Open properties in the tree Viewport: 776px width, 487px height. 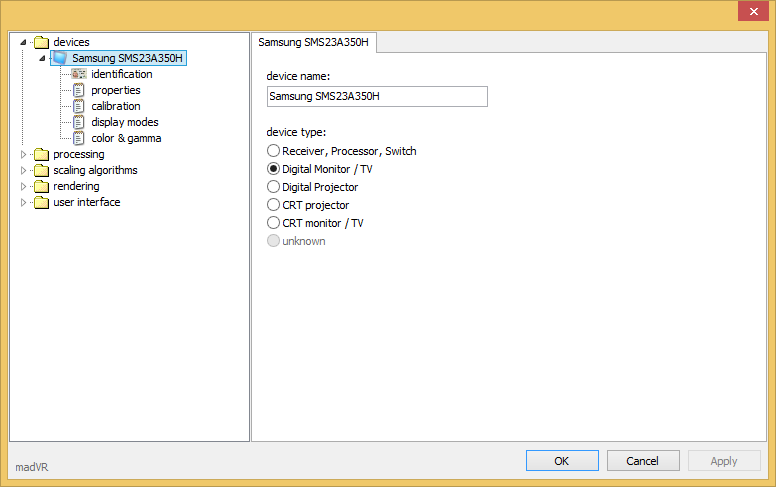click(x=116, y=90)
